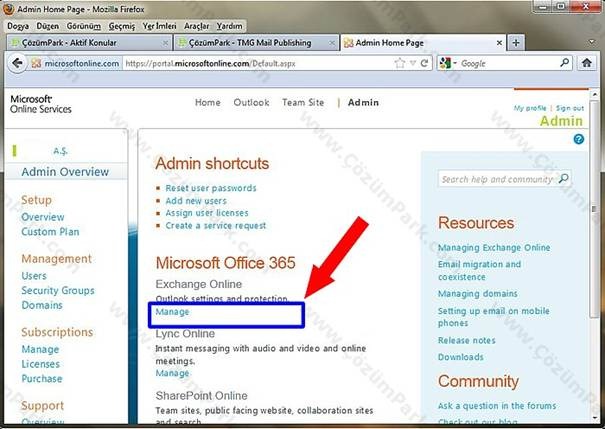The height and width of the screenshot is (429, 605).
Task: Open Security Groups in sidebar
Action: (x=58, y=291)
